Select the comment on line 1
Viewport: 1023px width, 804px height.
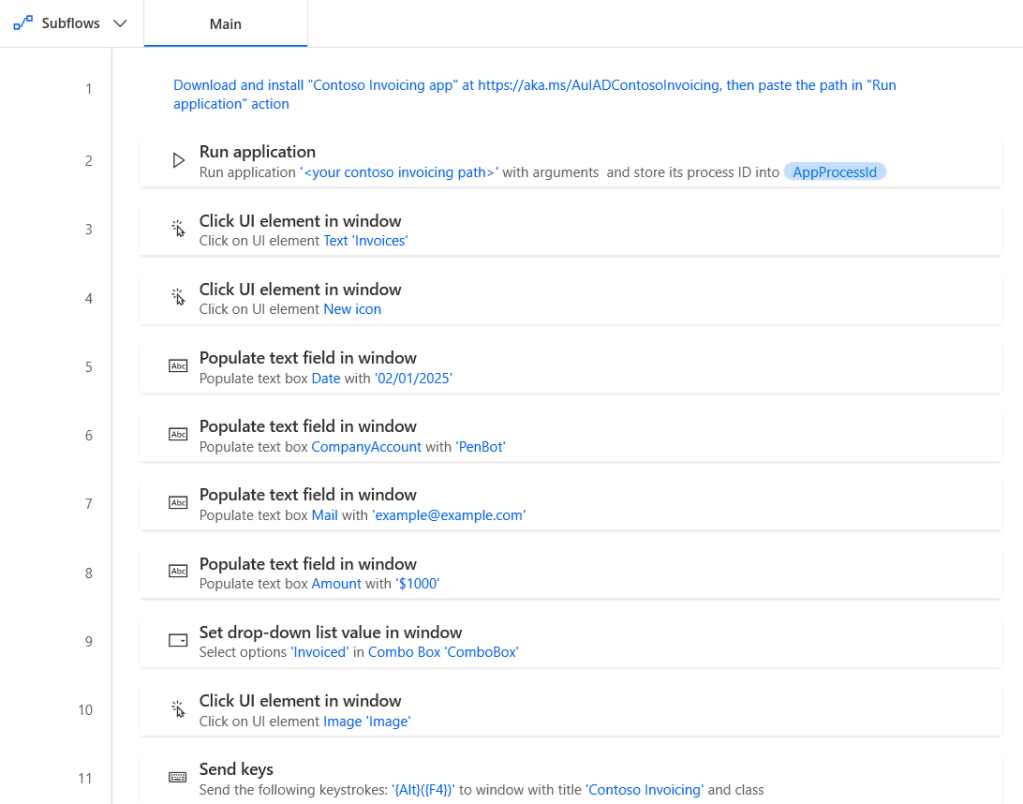click(x=534, y=94)
